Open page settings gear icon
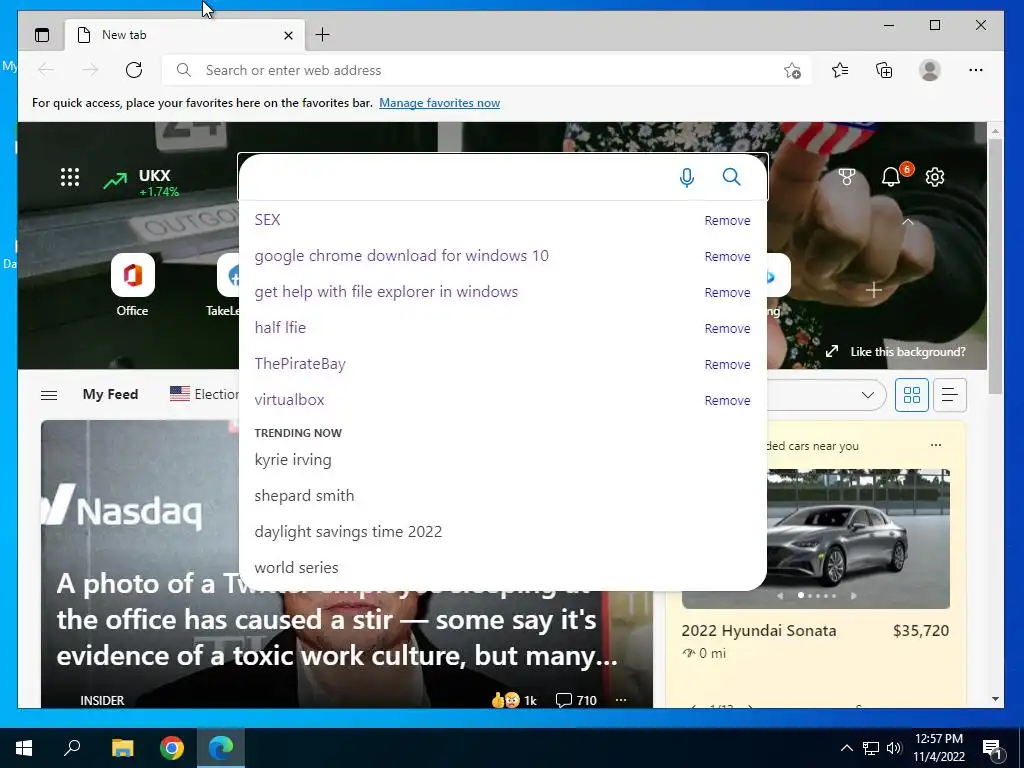Viewport: 1024px width, 768px height. tap(935, 177)
